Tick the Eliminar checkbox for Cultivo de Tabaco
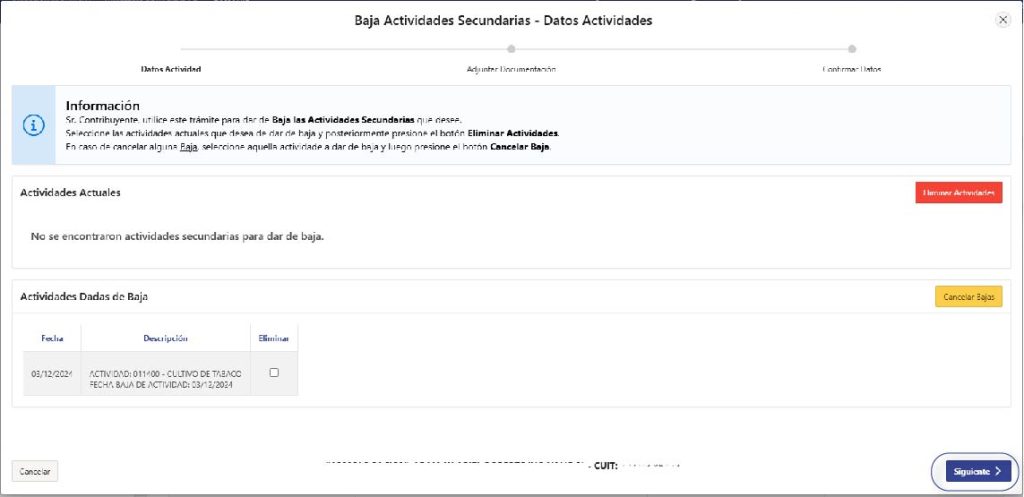This screenshot has width=1024, height=497. pos(274,373)
